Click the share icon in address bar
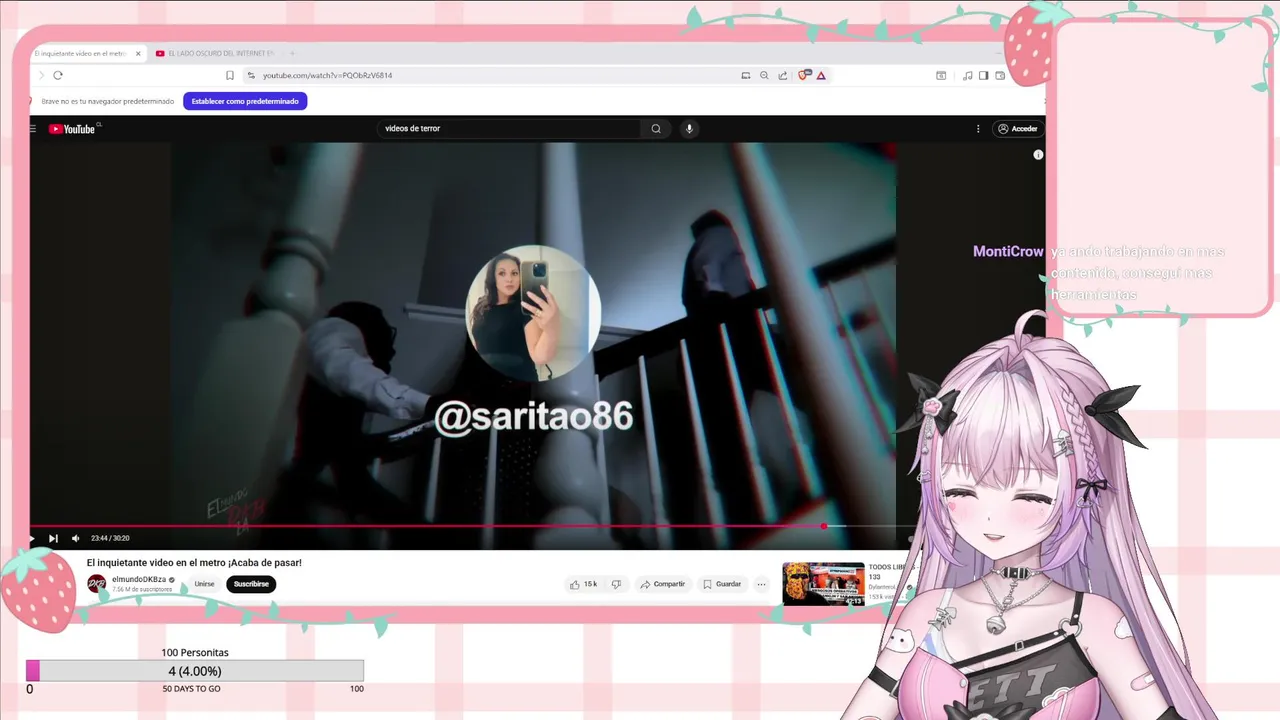Image resolution: width=1280 pixels, height=720 pixels. tap(783, 75)
